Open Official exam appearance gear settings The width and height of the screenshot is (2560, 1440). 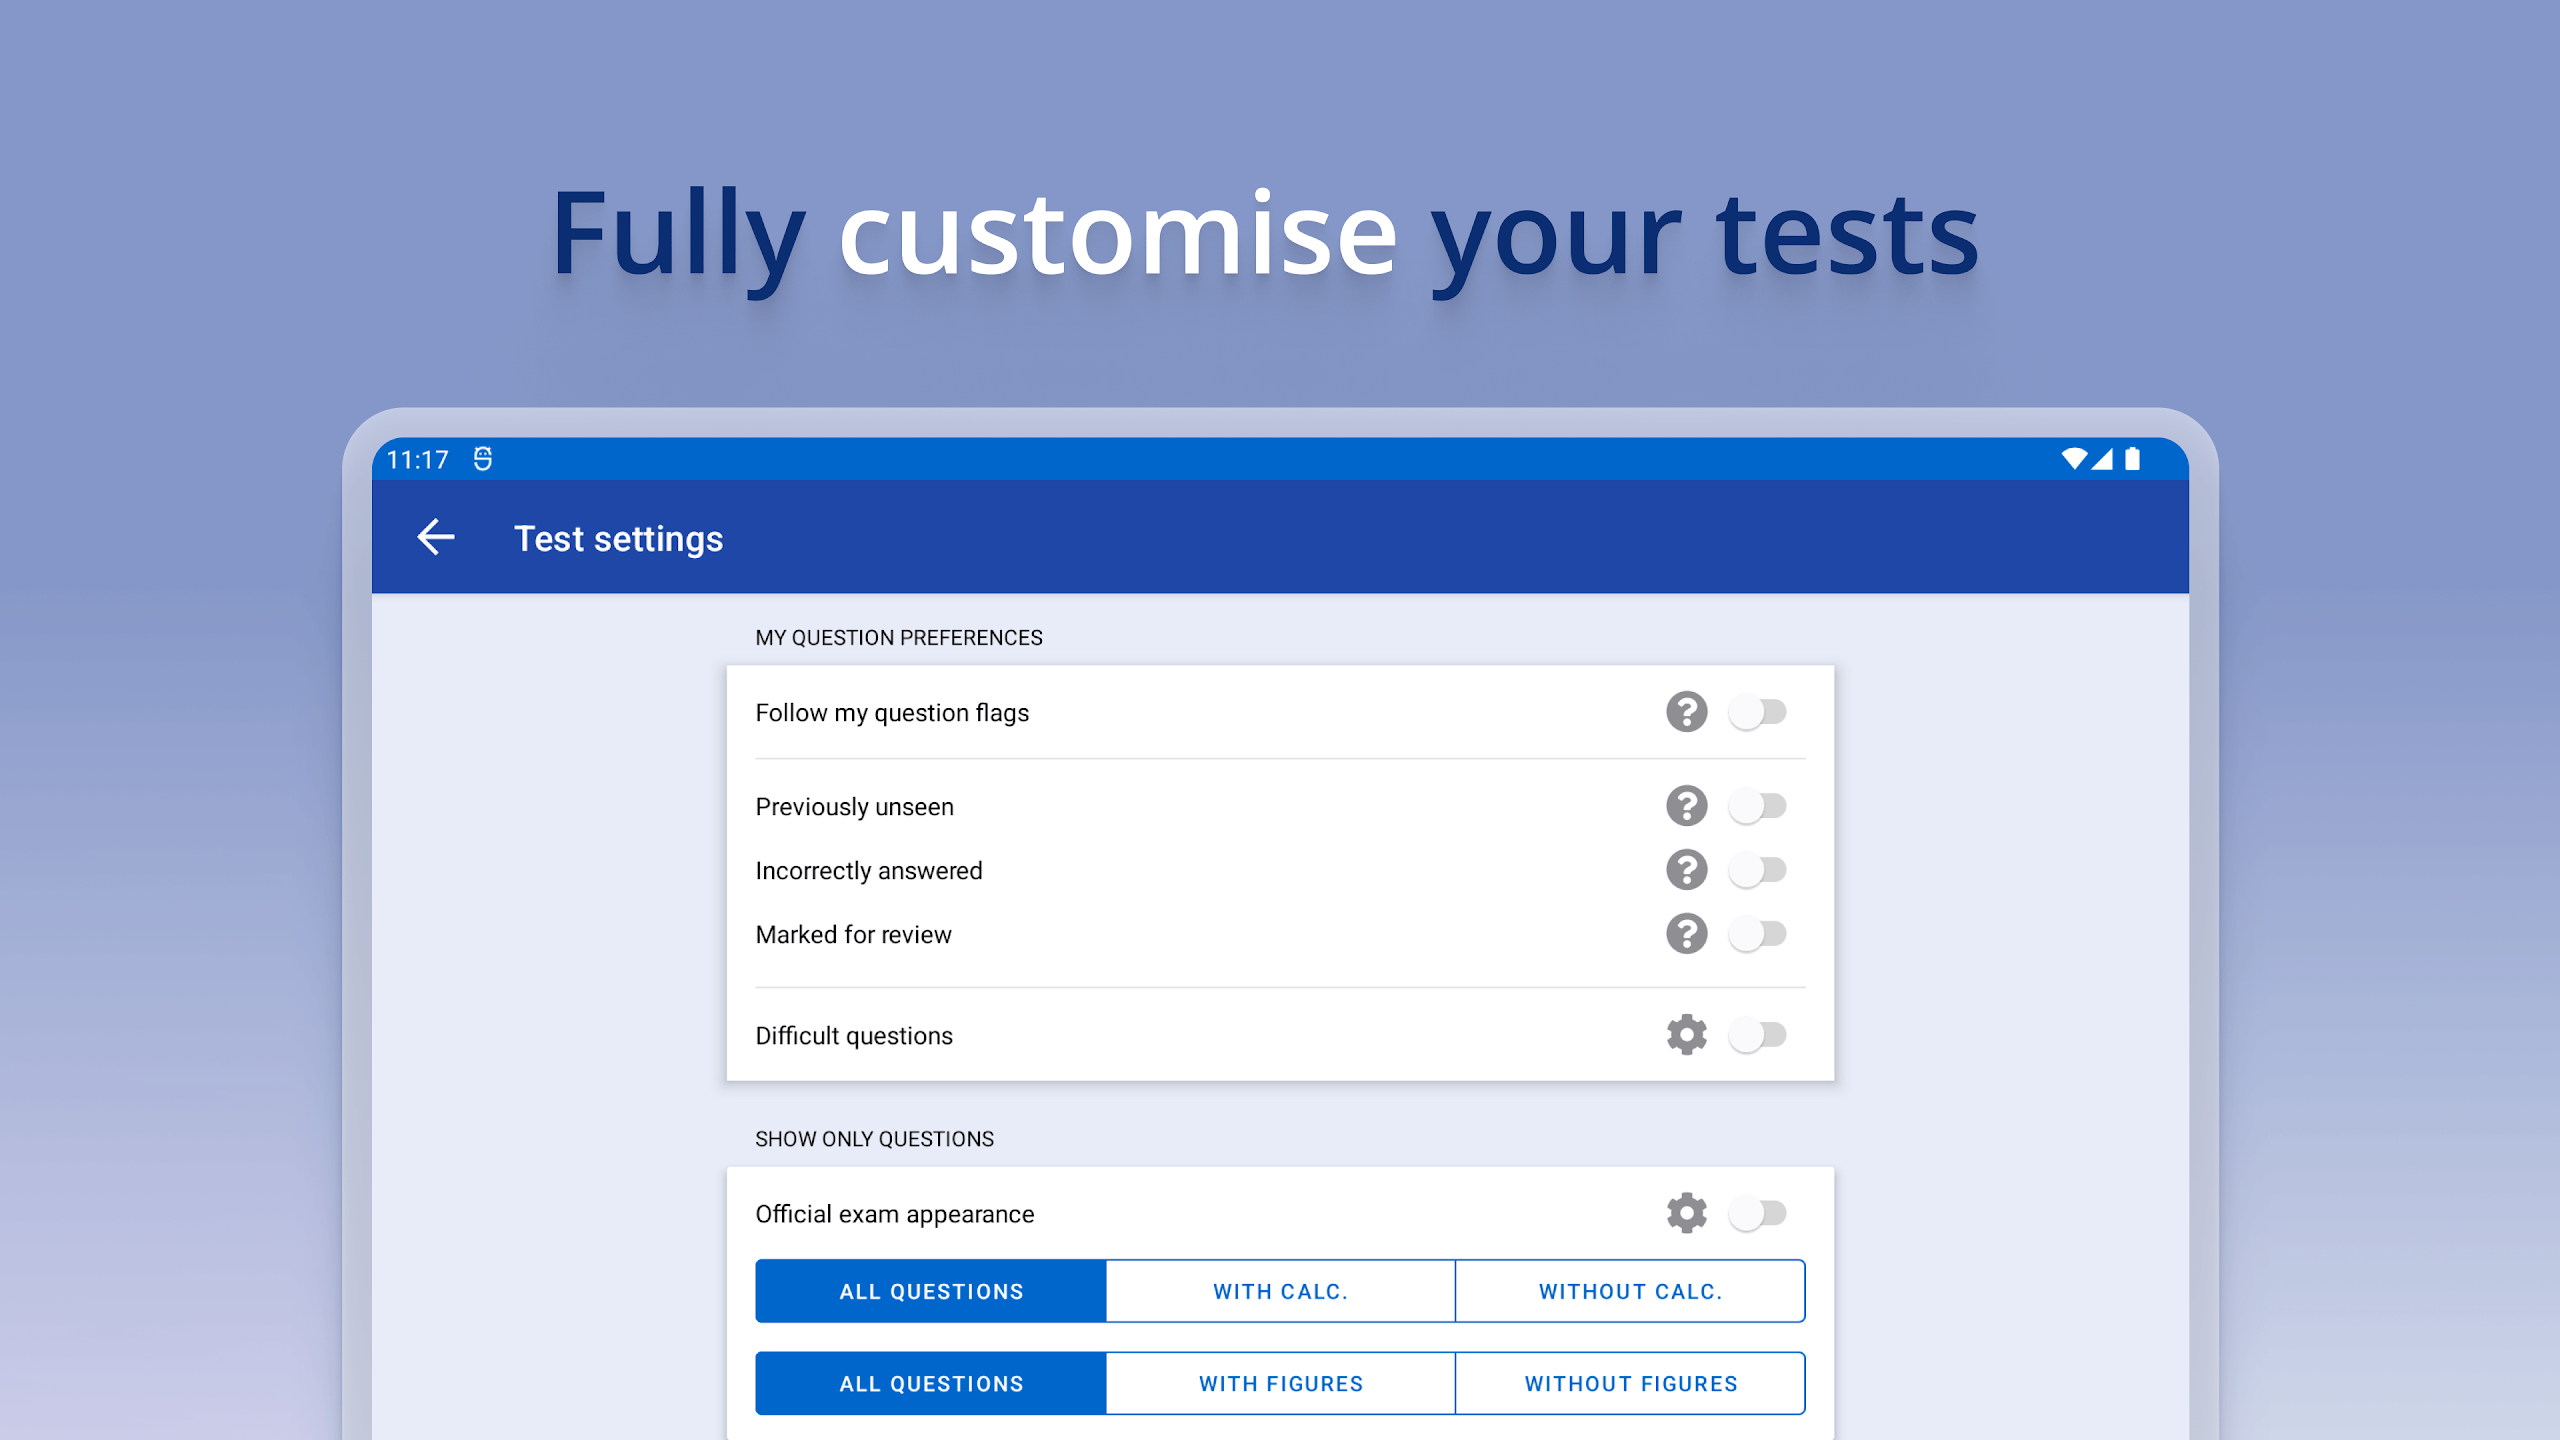[1686, 1213]
